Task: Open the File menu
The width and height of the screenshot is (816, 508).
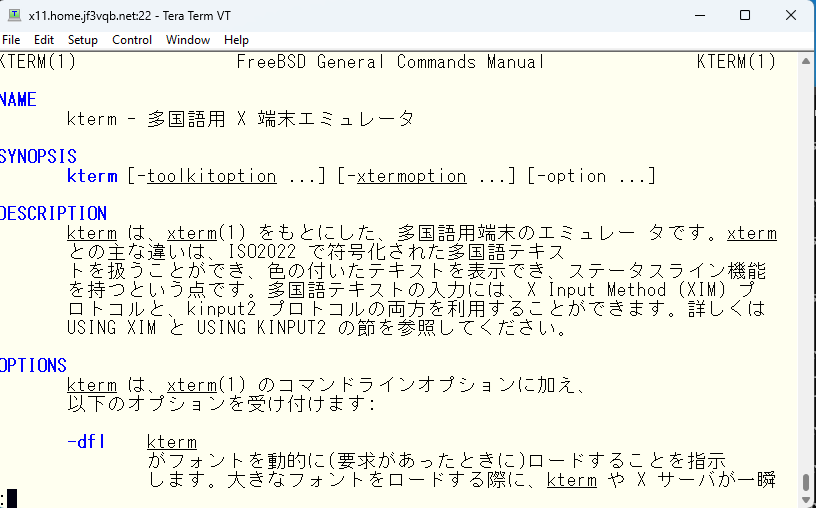Action: [11, 40]
